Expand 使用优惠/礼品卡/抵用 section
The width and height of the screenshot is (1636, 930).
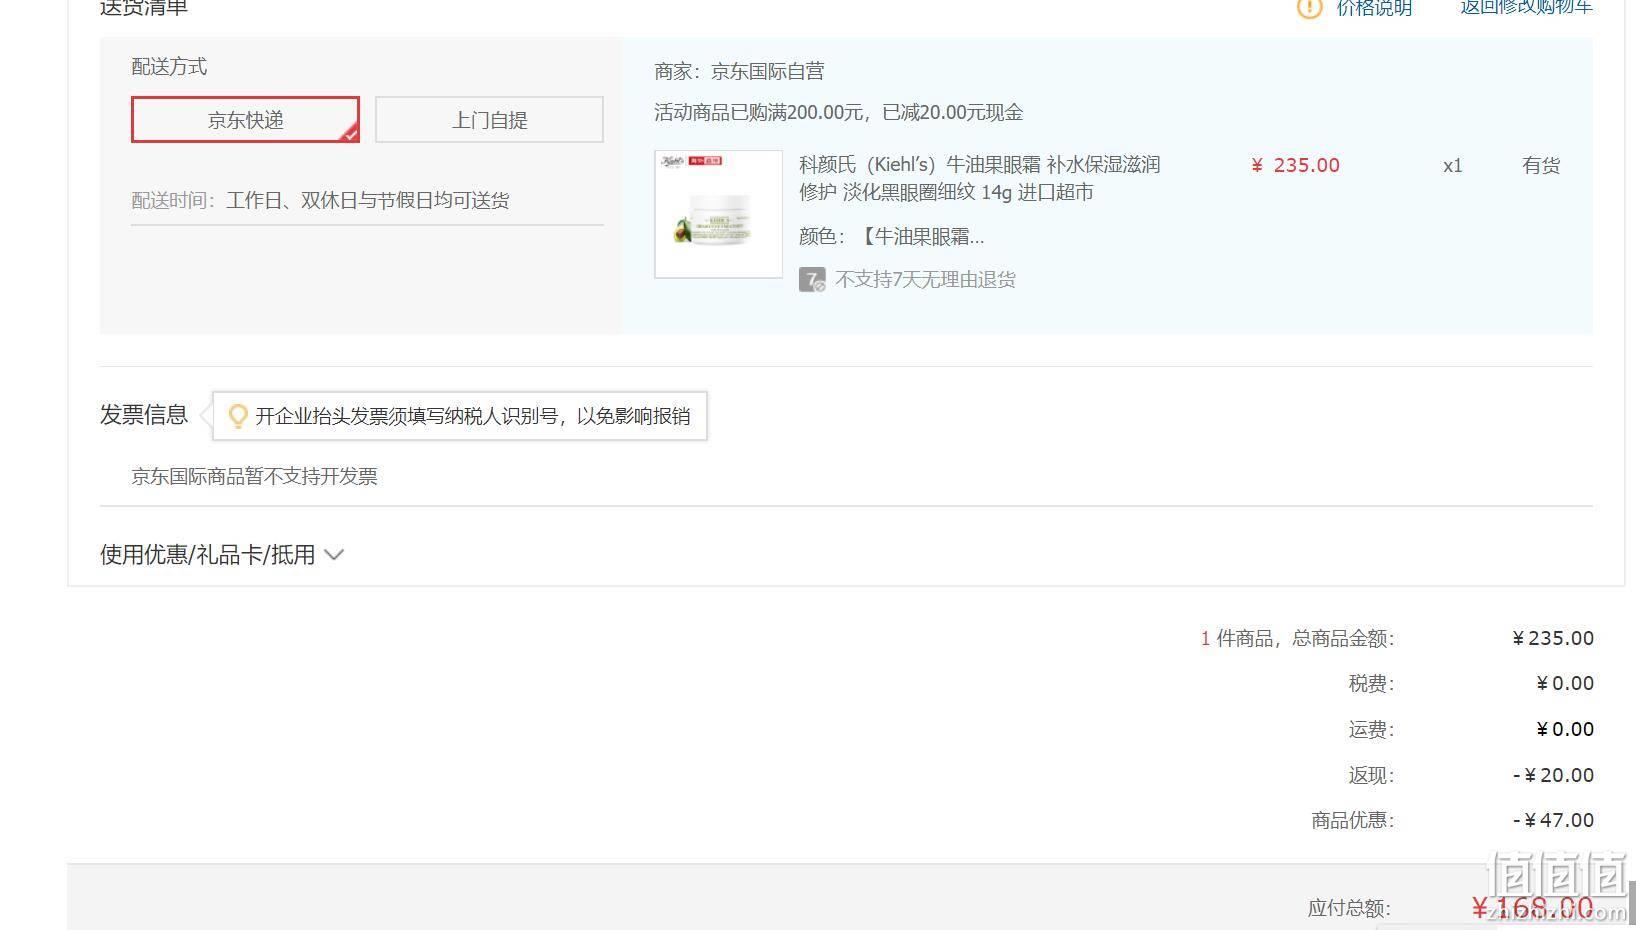point(222,555)
